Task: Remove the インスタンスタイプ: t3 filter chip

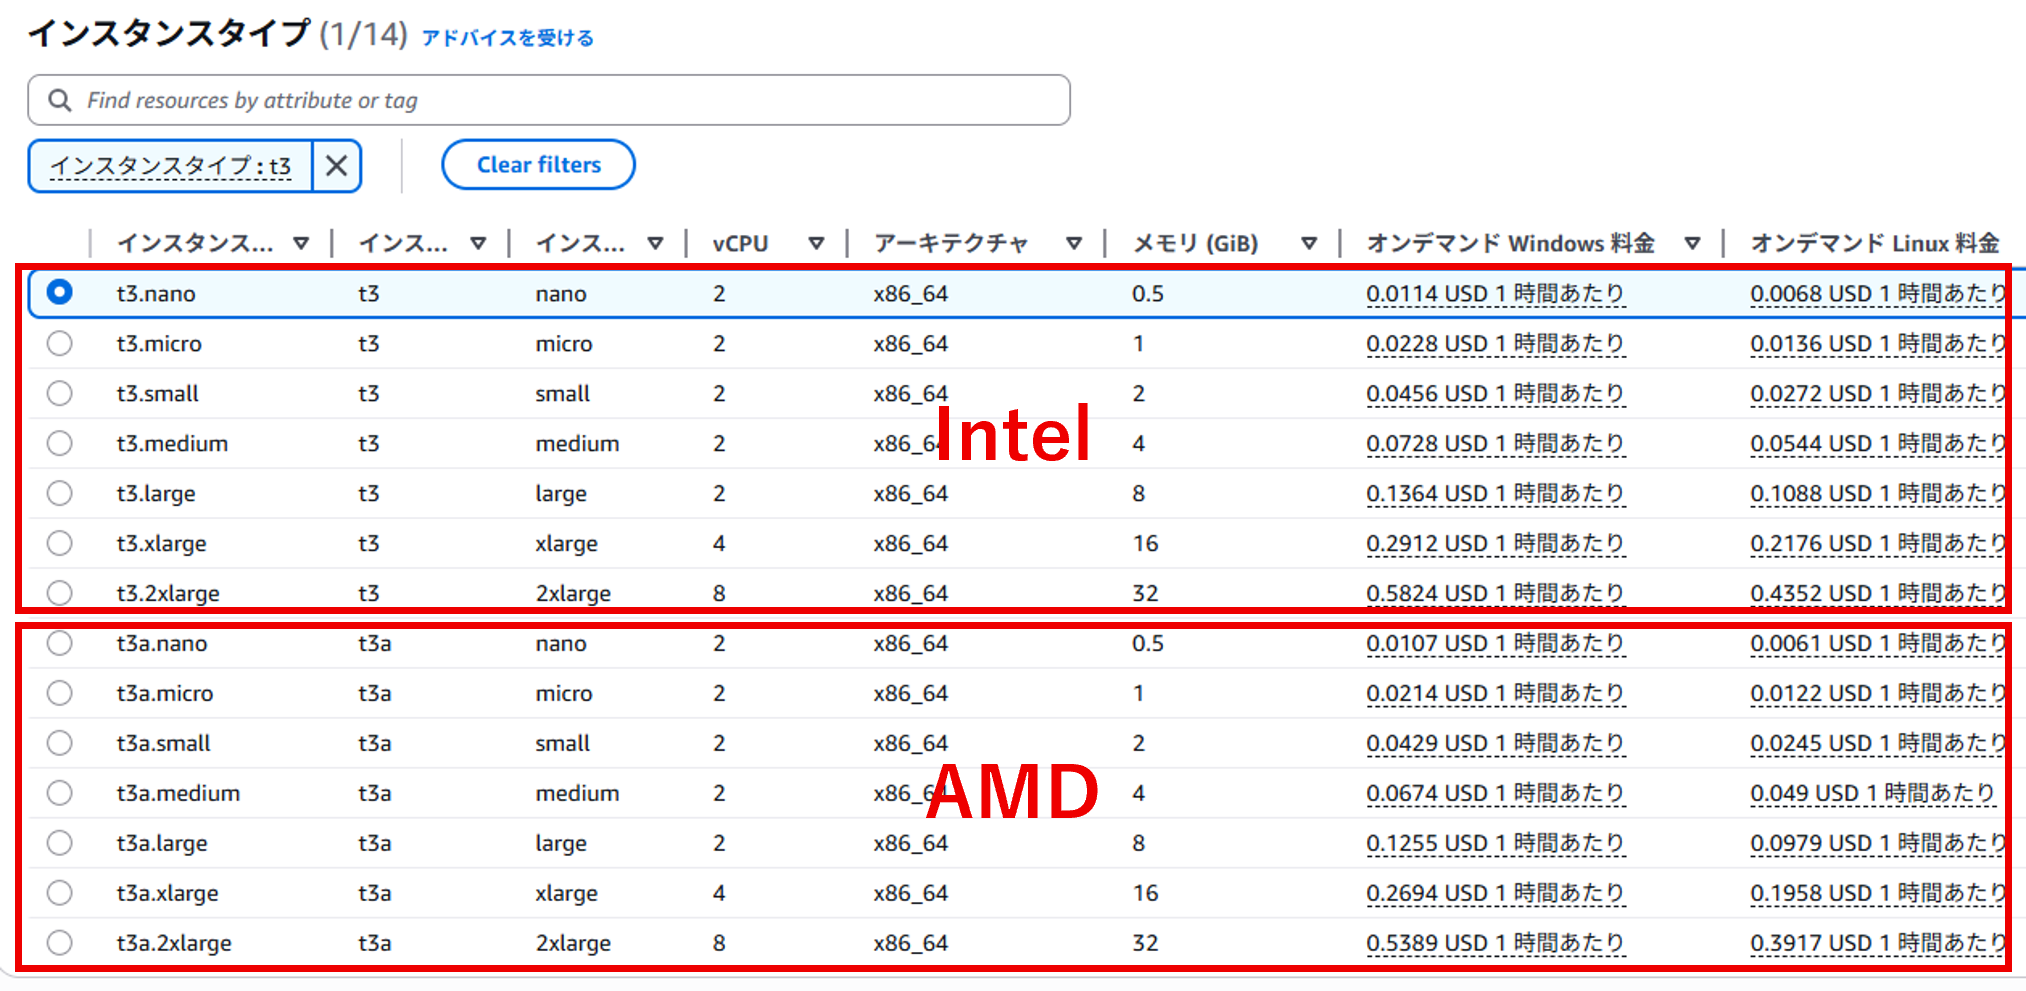Action: 337,165
